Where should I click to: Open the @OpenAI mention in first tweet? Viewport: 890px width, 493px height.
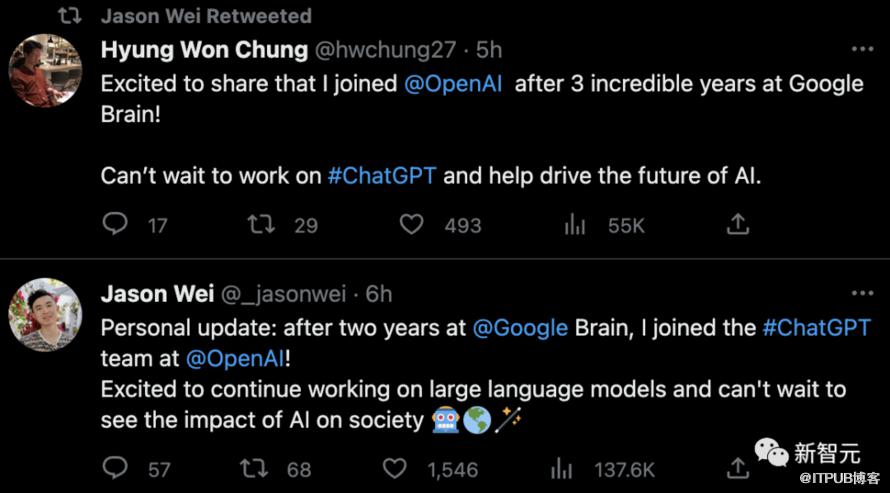[x=453, y=84]
